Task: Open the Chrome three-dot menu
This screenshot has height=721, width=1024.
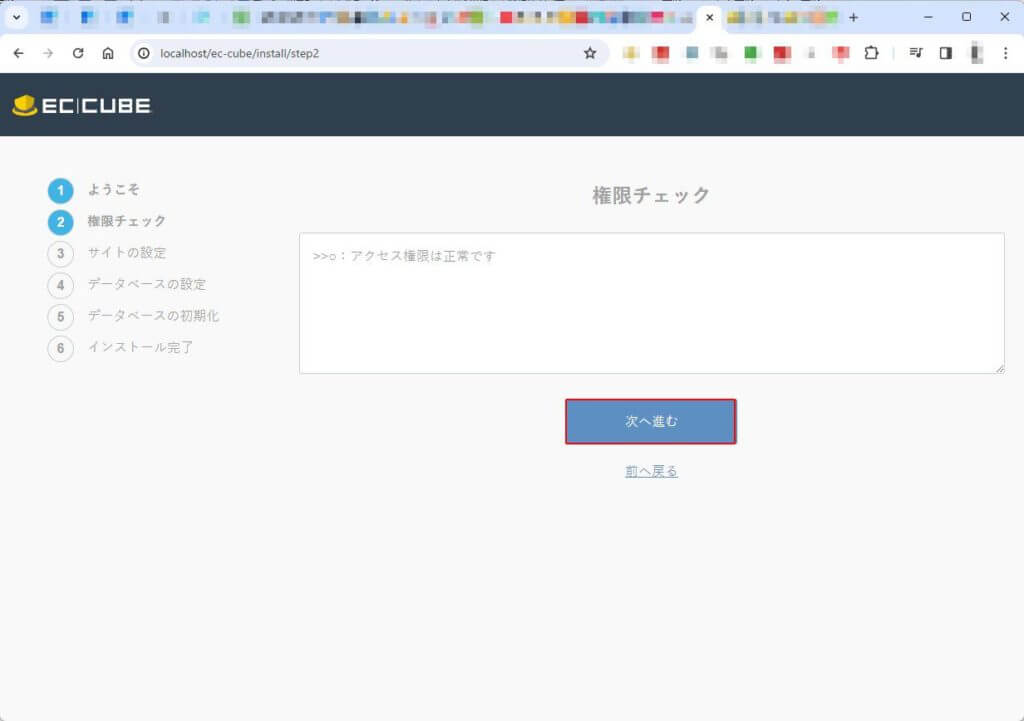Action: click(x=1005, y=53)
